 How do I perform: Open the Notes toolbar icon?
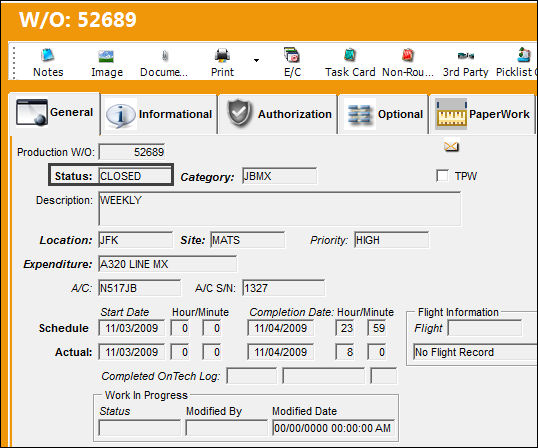coord(48,55)
